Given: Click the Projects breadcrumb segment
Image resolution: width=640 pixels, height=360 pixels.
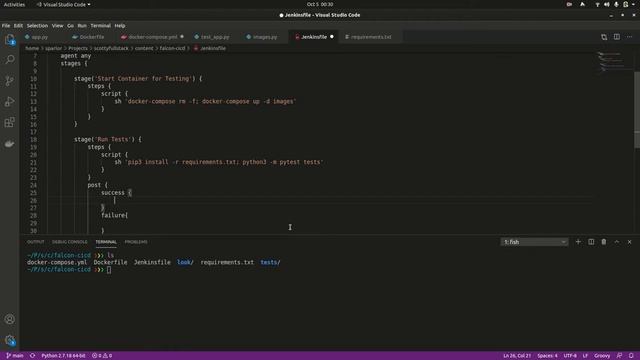Looking at the screenshot, I should (x=78, y=48).
